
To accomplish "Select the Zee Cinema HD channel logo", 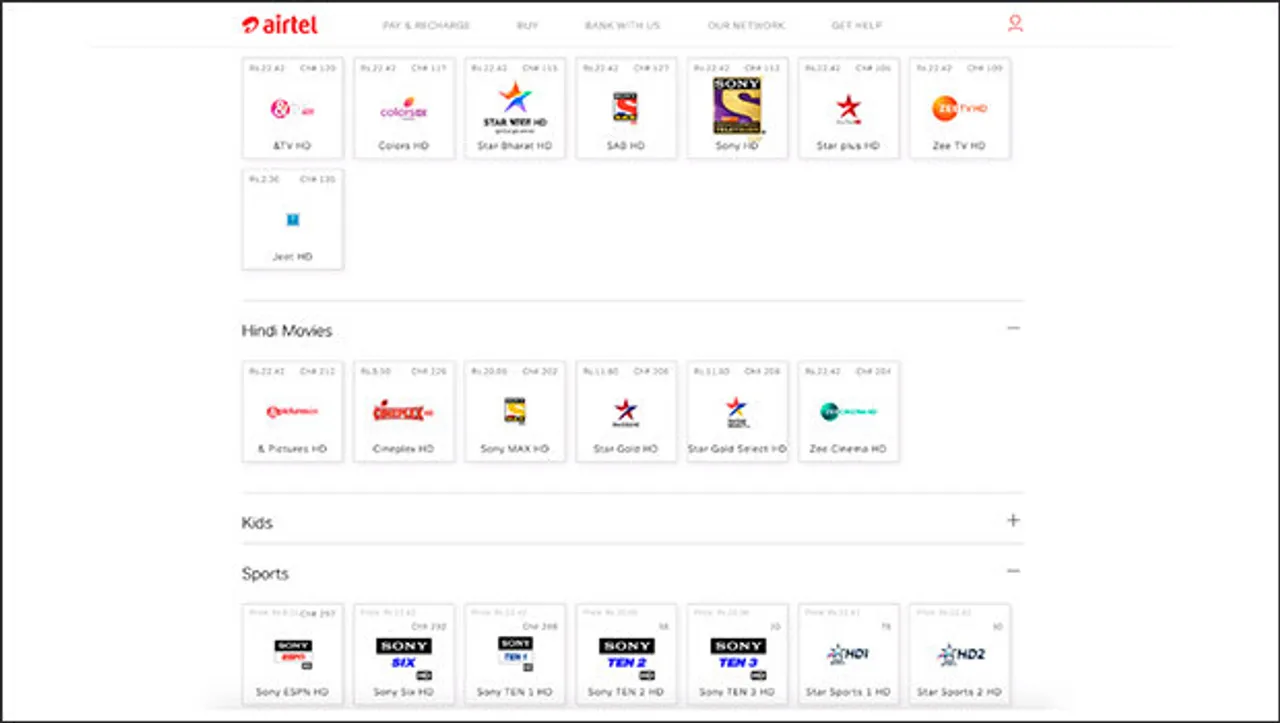I will tap(849, 412).
